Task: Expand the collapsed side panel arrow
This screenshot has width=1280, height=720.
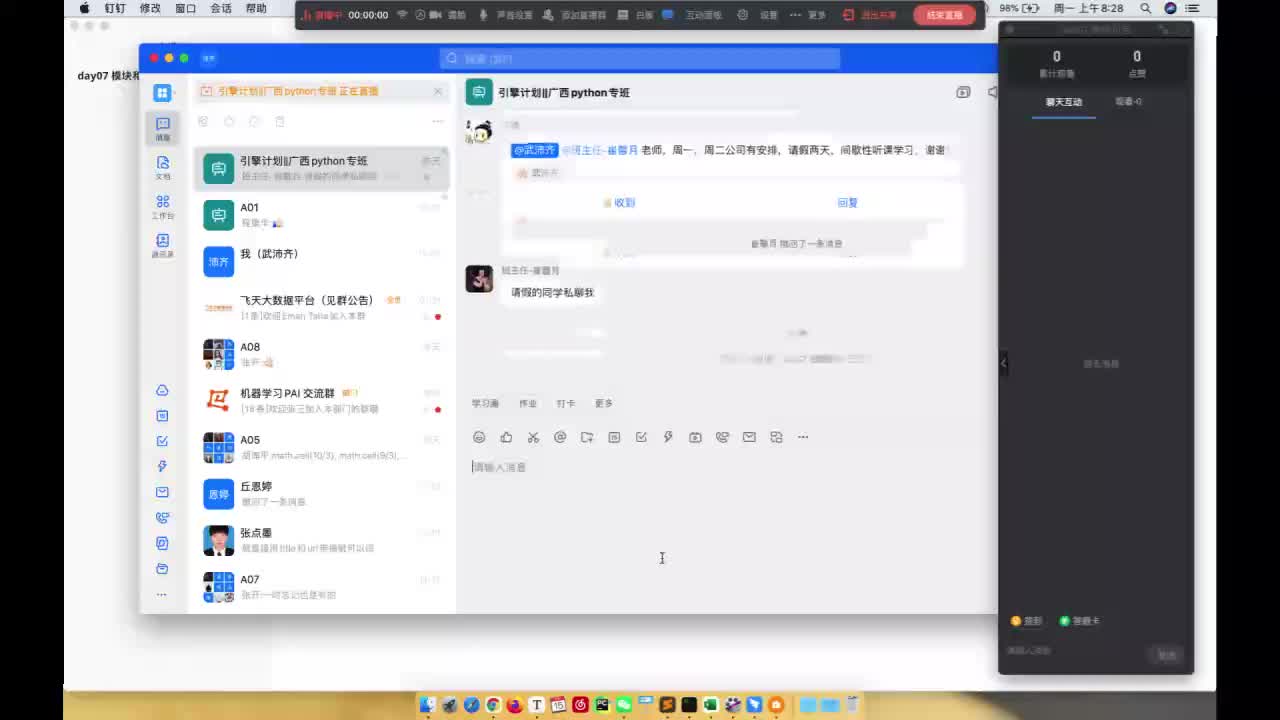Action: [1004, 363]
